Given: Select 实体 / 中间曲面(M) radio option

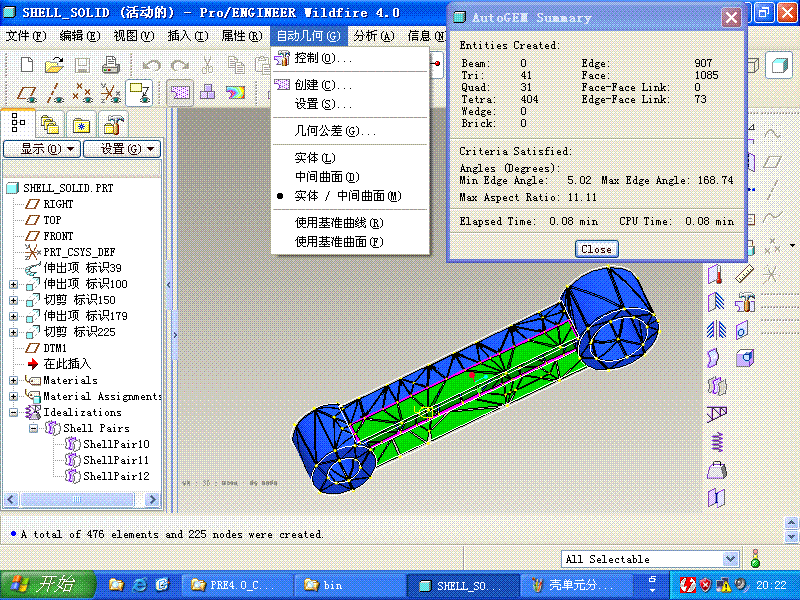Looking at the screenshot, I should tap(350, 196).
